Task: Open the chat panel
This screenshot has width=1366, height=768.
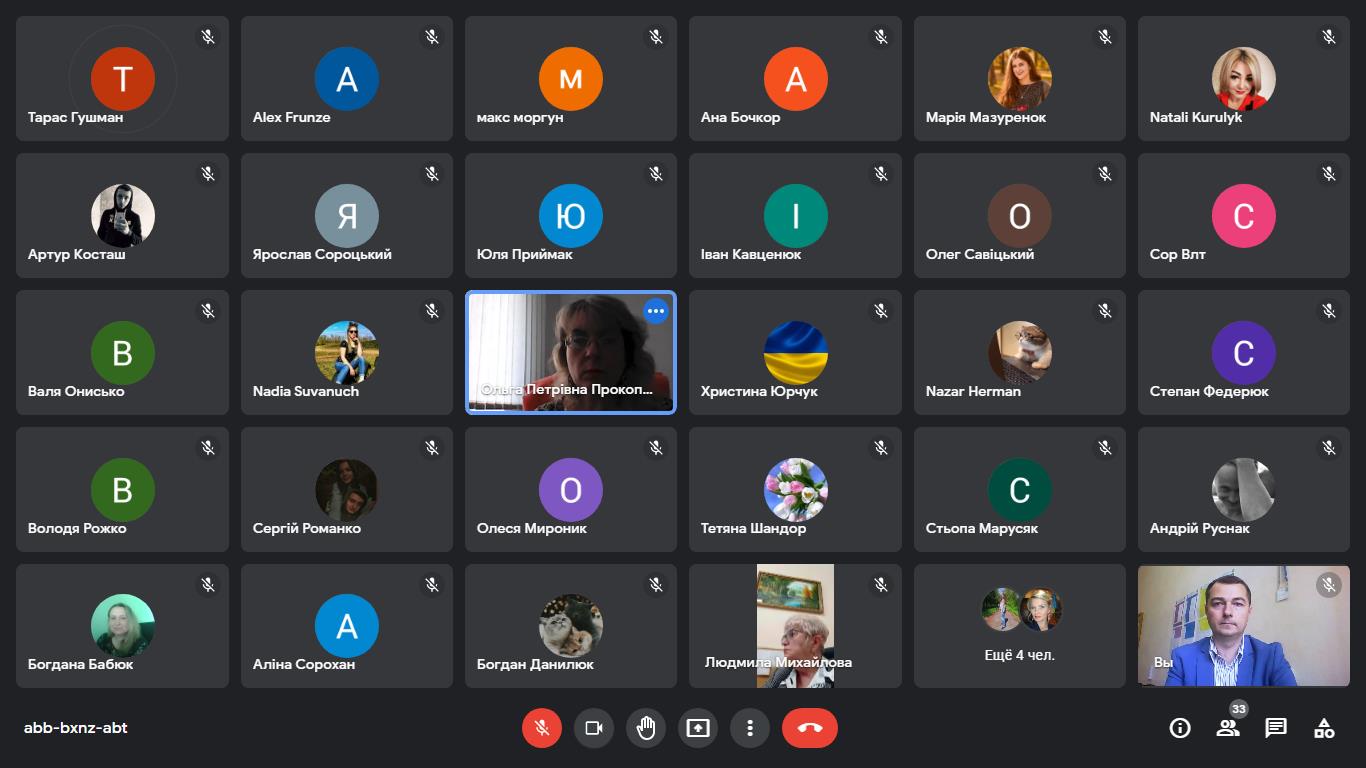Action: 1276,728
